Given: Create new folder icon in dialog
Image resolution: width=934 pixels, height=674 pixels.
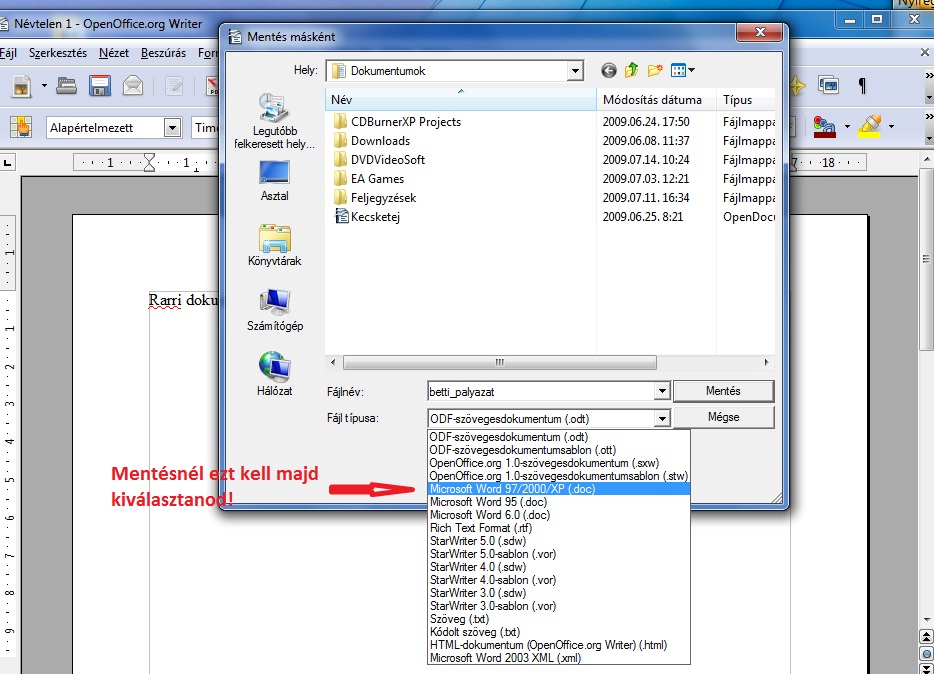Looking at the screenshot, I should click(655, 71).
